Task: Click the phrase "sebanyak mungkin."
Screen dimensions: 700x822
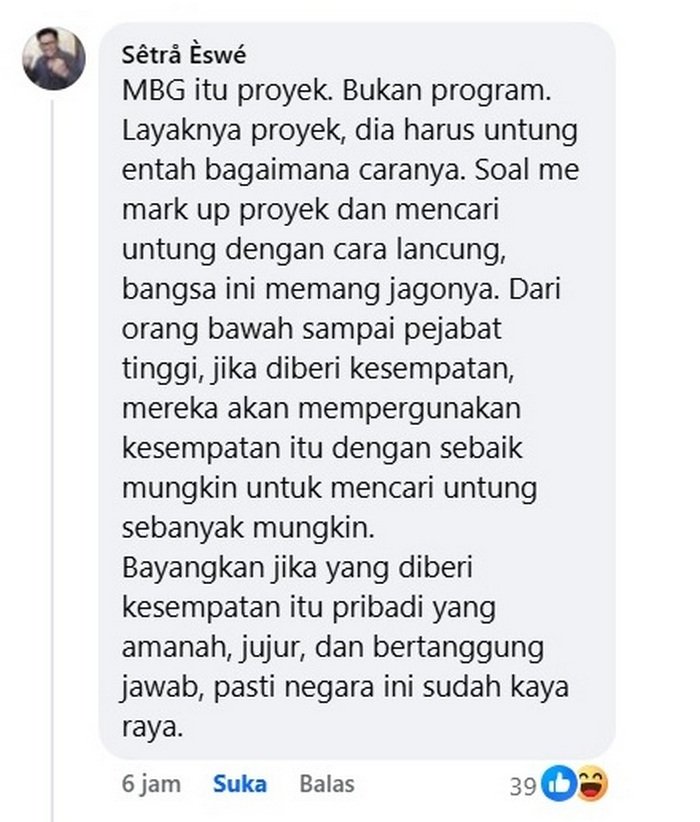Action: click(249, 528)
